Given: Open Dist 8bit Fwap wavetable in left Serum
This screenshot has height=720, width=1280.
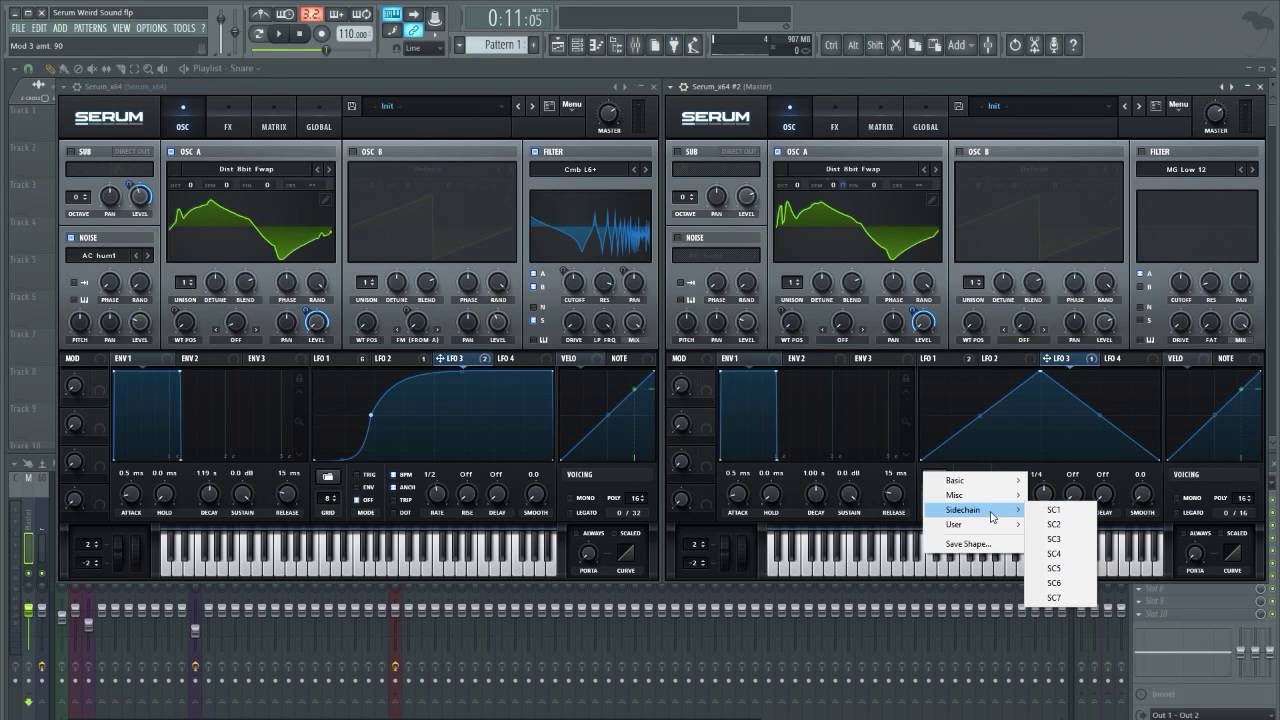Looking at the screenshot, I should click(246, 169).
